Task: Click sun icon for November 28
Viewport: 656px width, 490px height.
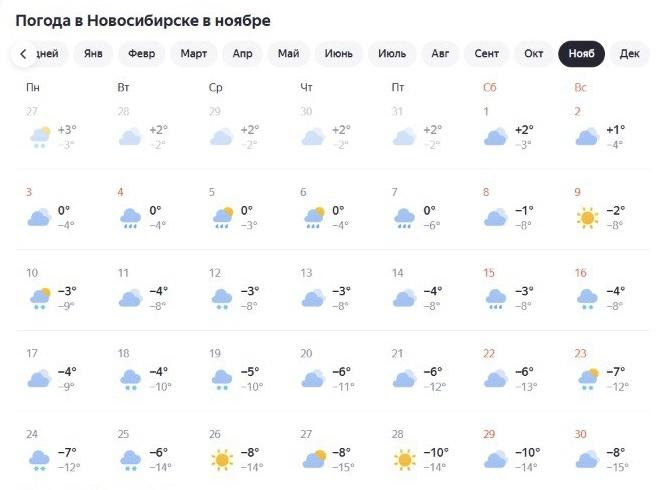Action: coord(404,460)
